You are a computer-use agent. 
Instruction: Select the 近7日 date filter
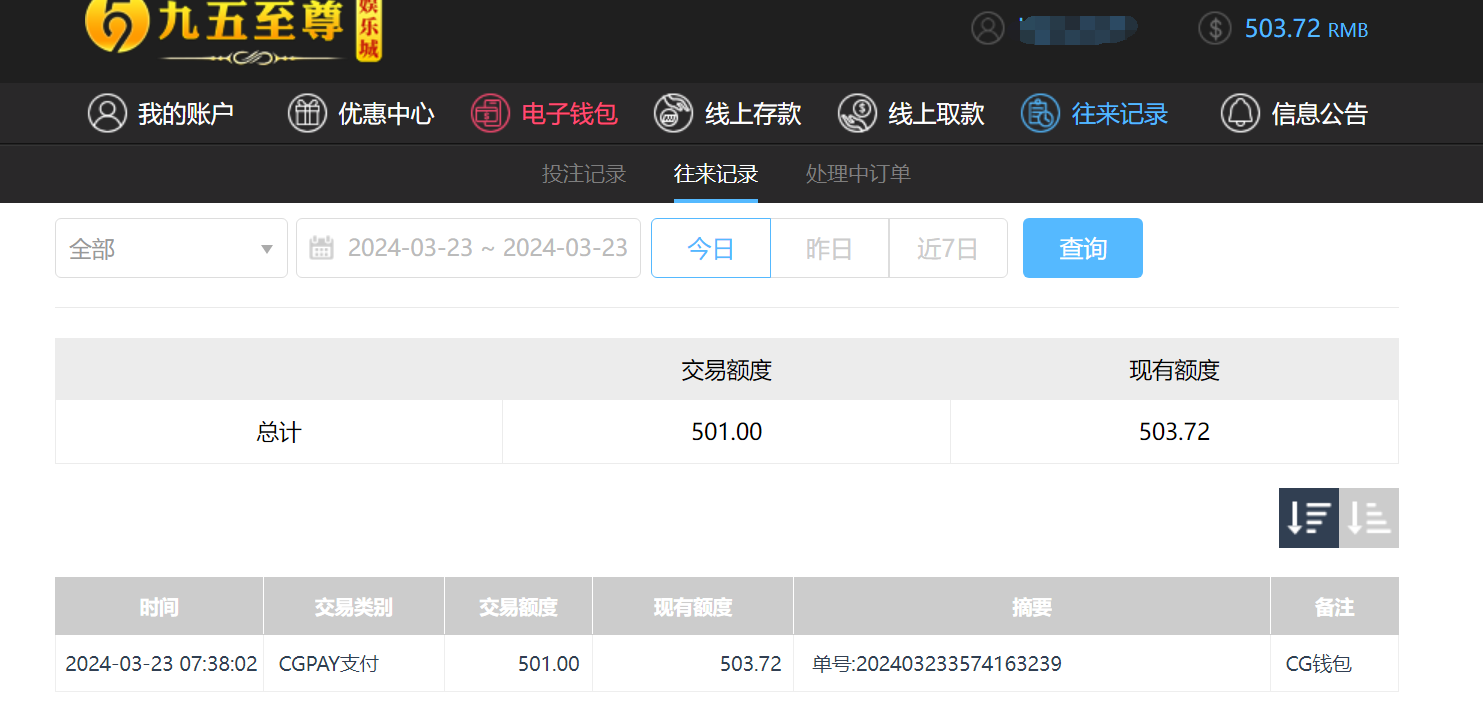pyautogui.click(x=948, y=248)
